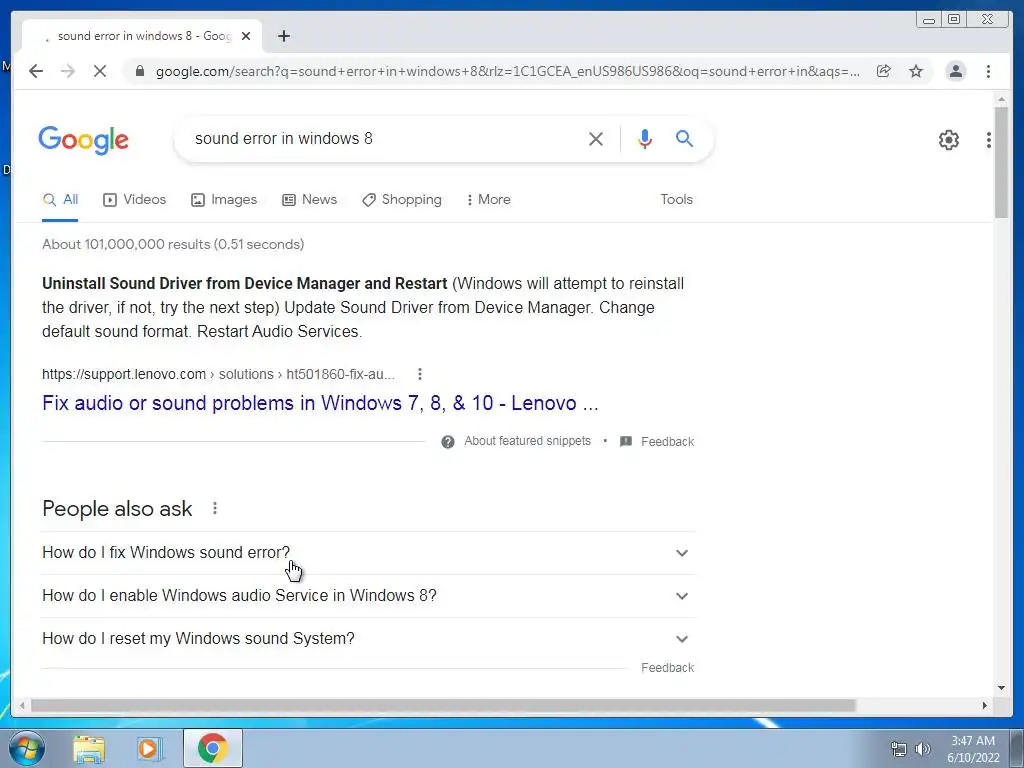Click 'About featured snippets' link
1024x768 pixels.
coord(527,441)
